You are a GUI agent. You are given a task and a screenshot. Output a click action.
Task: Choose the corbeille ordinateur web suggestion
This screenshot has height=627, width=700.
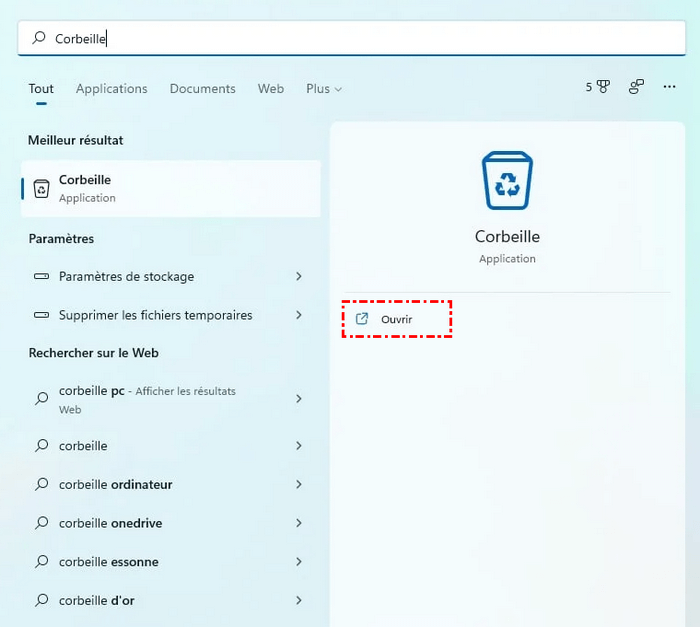tap(115, 484)
